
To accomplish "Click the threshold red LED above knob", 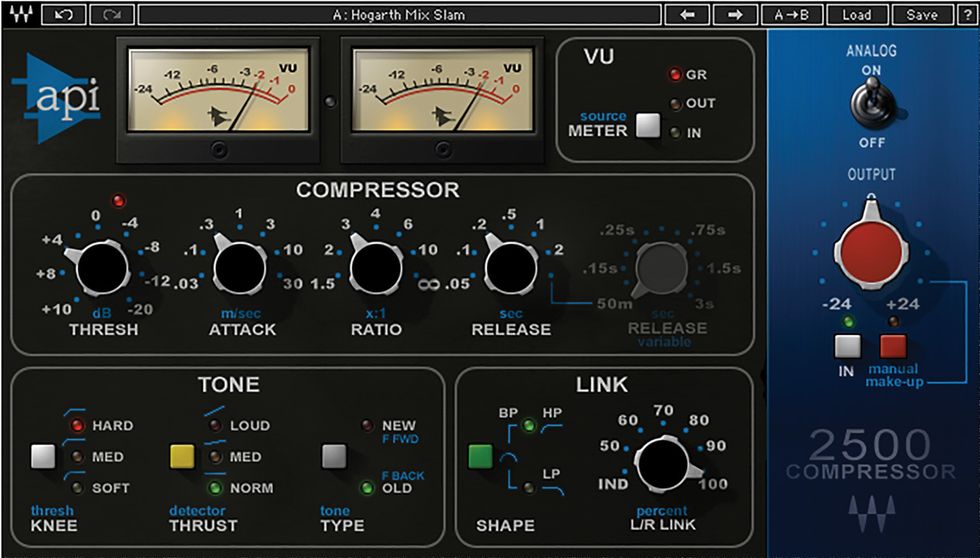I will click(118, 201).
